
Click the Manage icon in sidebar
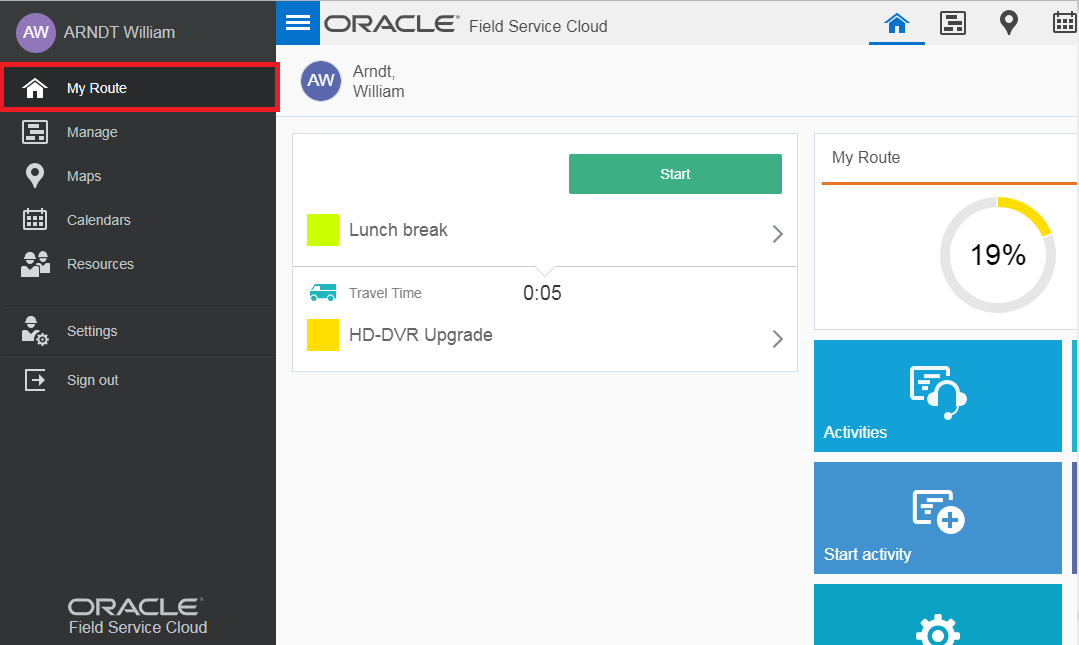tap(35, 131)
